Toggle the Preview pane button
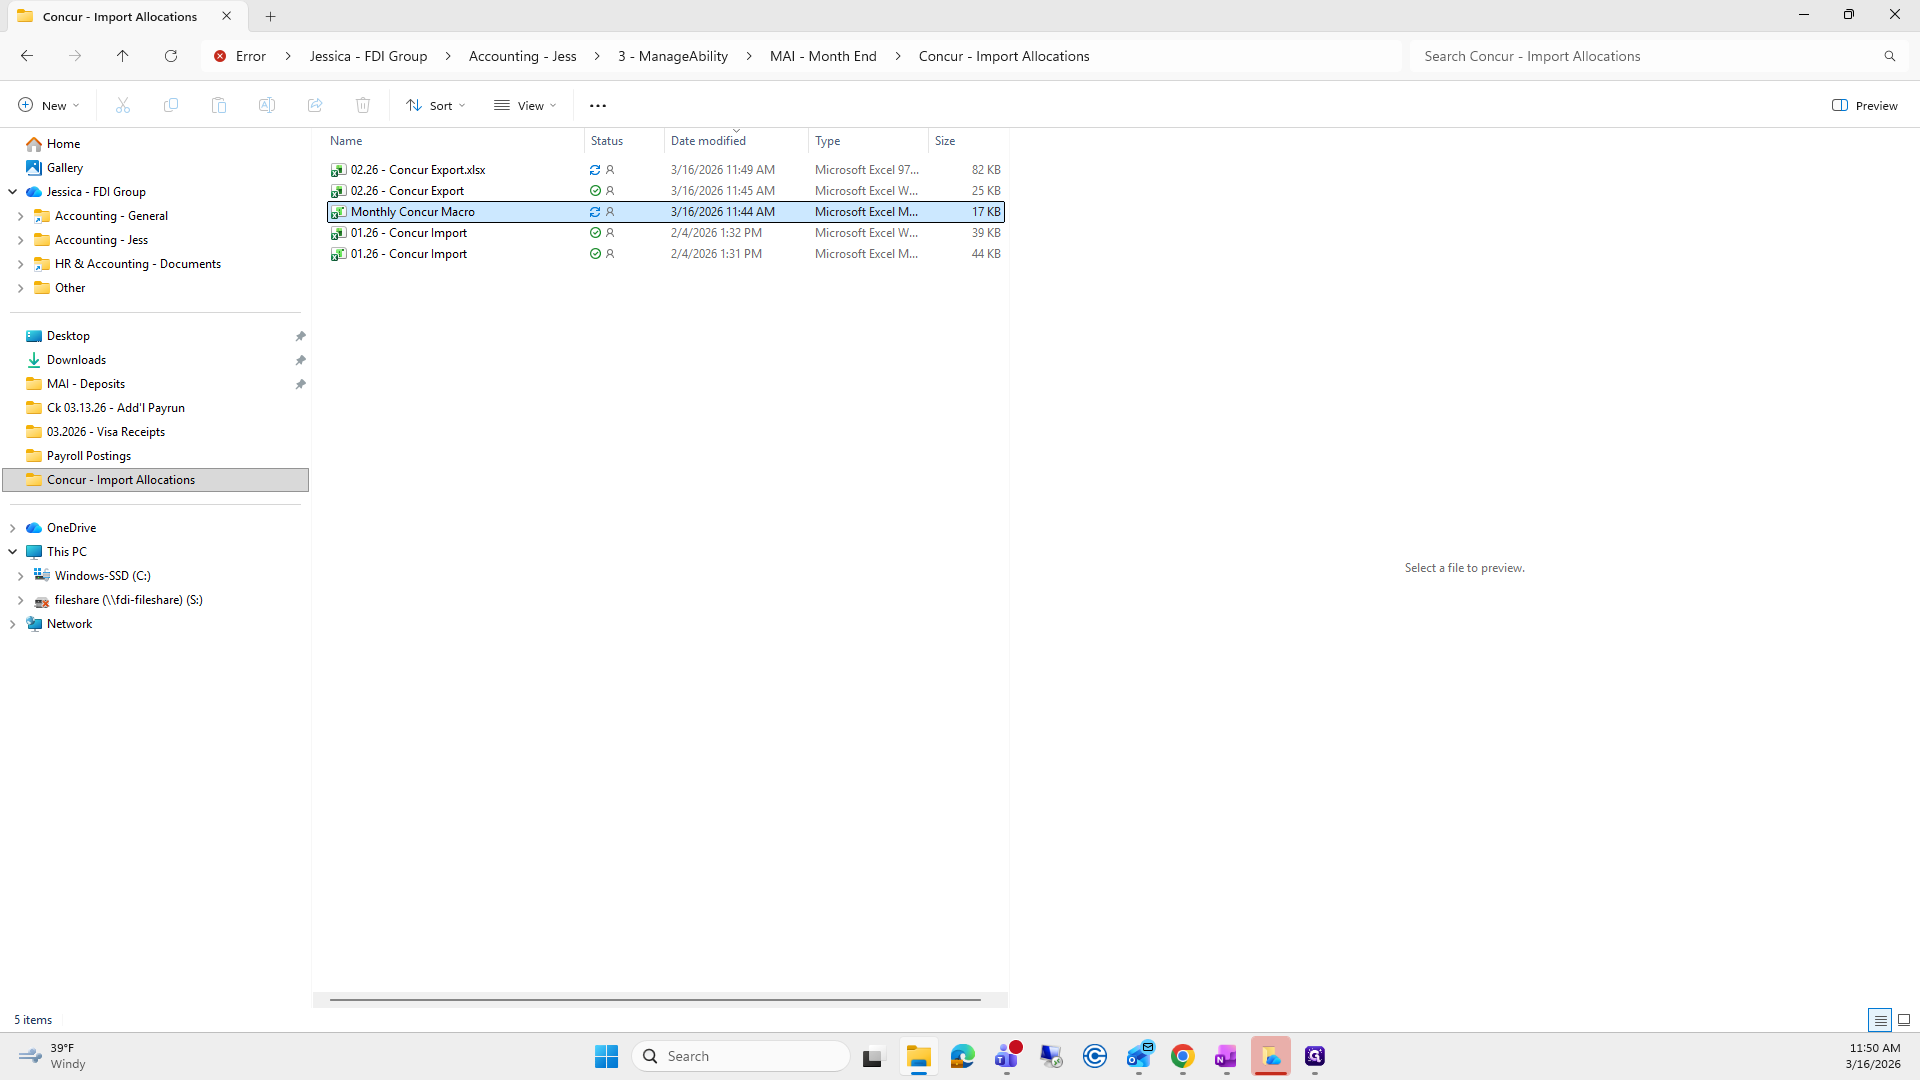1920x1080 pixels. pos(1865,105)
